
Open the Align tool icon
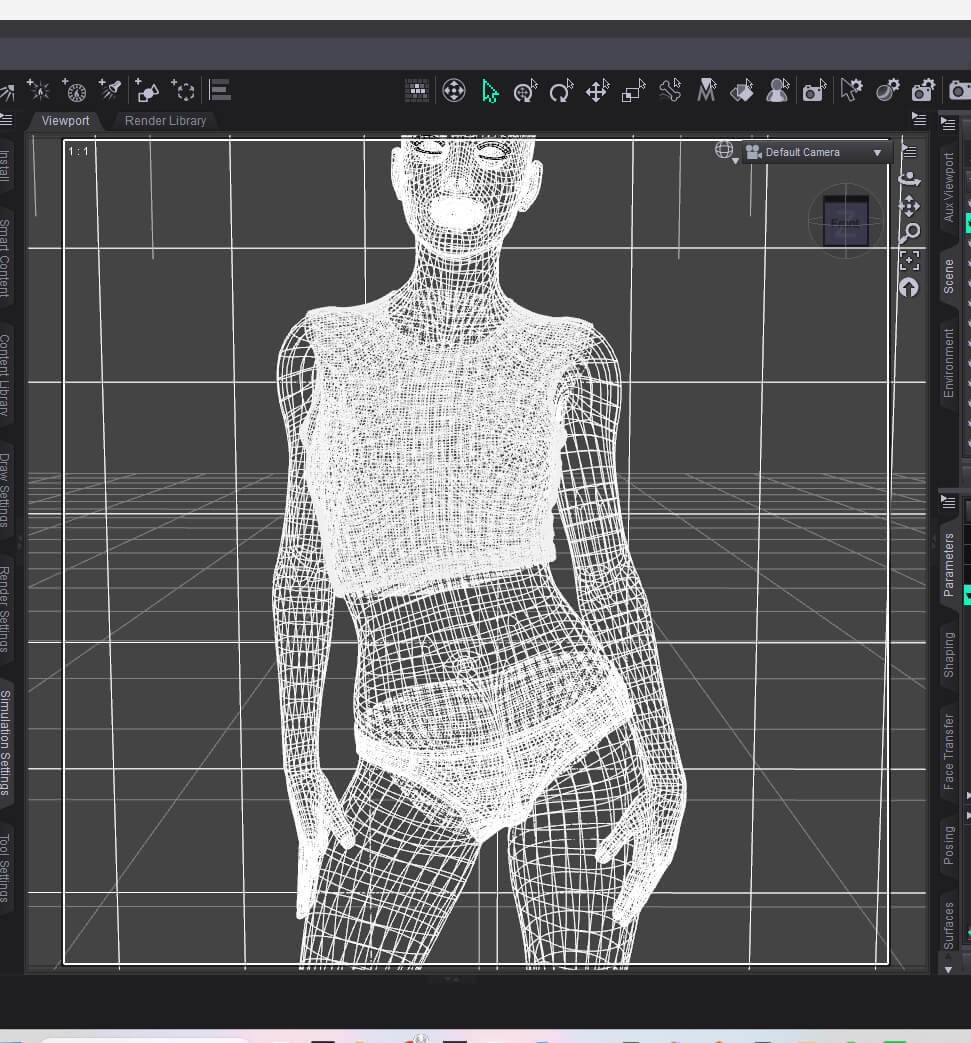pos(219,90)
